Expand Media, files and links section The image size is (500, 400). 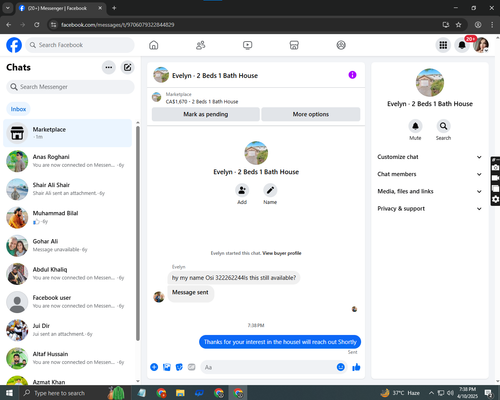coord(430,191)
